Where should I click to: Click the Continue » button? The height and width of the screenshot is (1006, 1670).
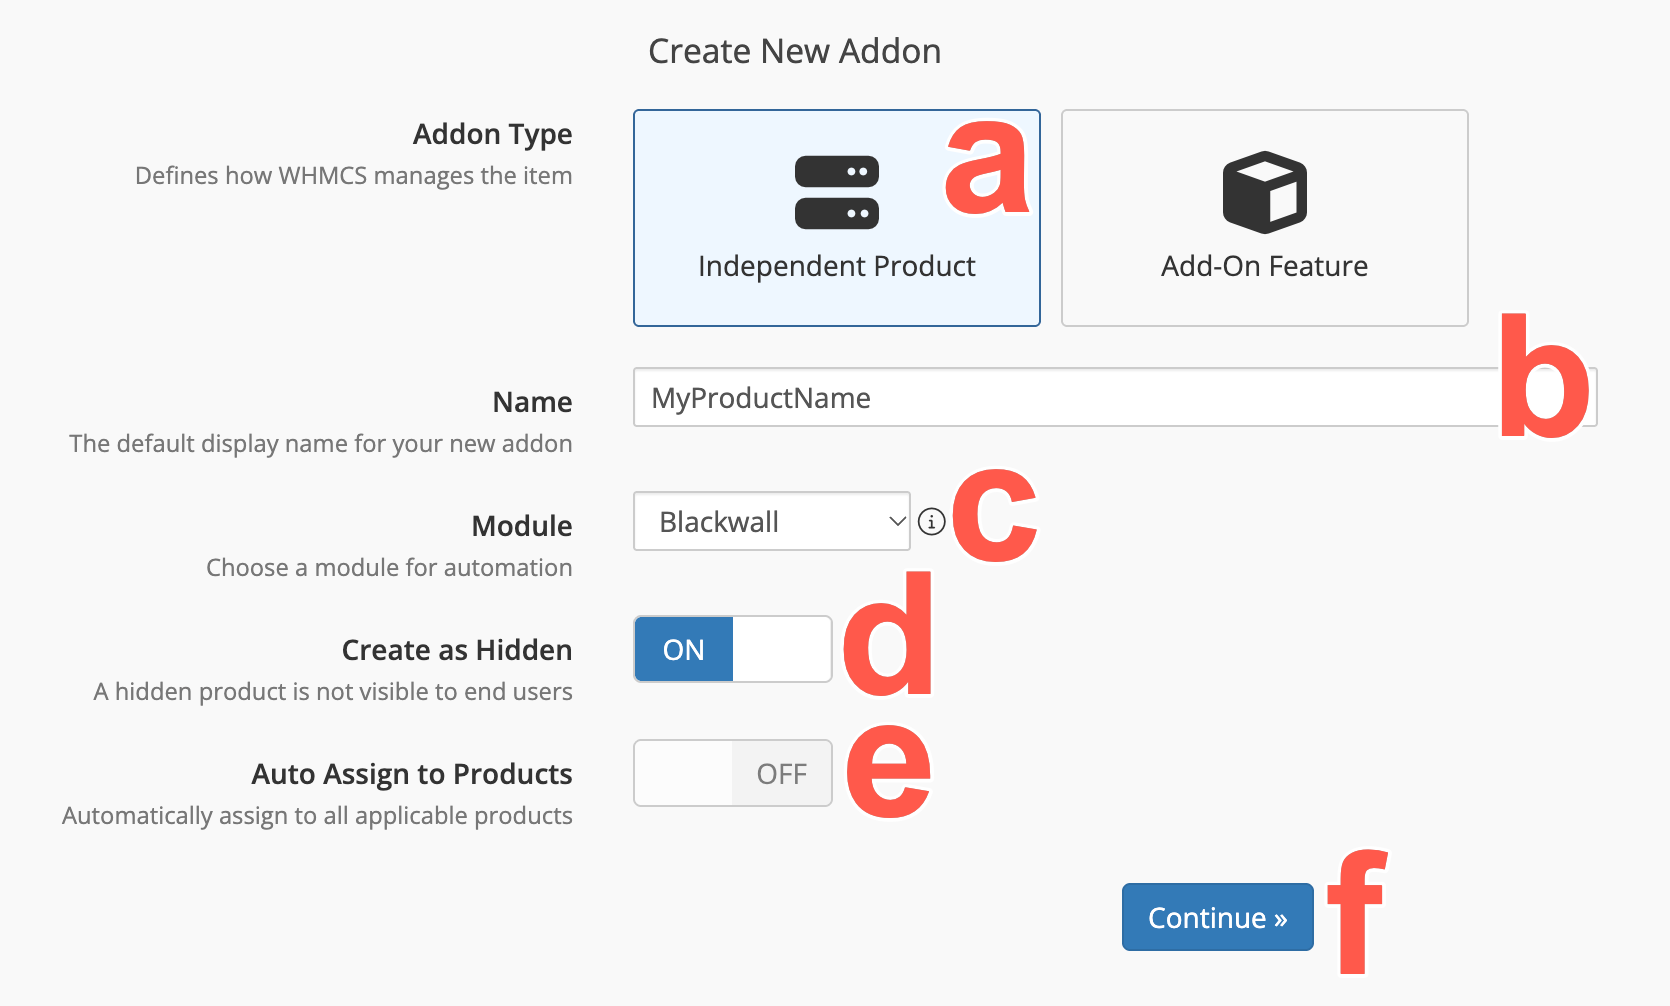[x=1218, y=917]
